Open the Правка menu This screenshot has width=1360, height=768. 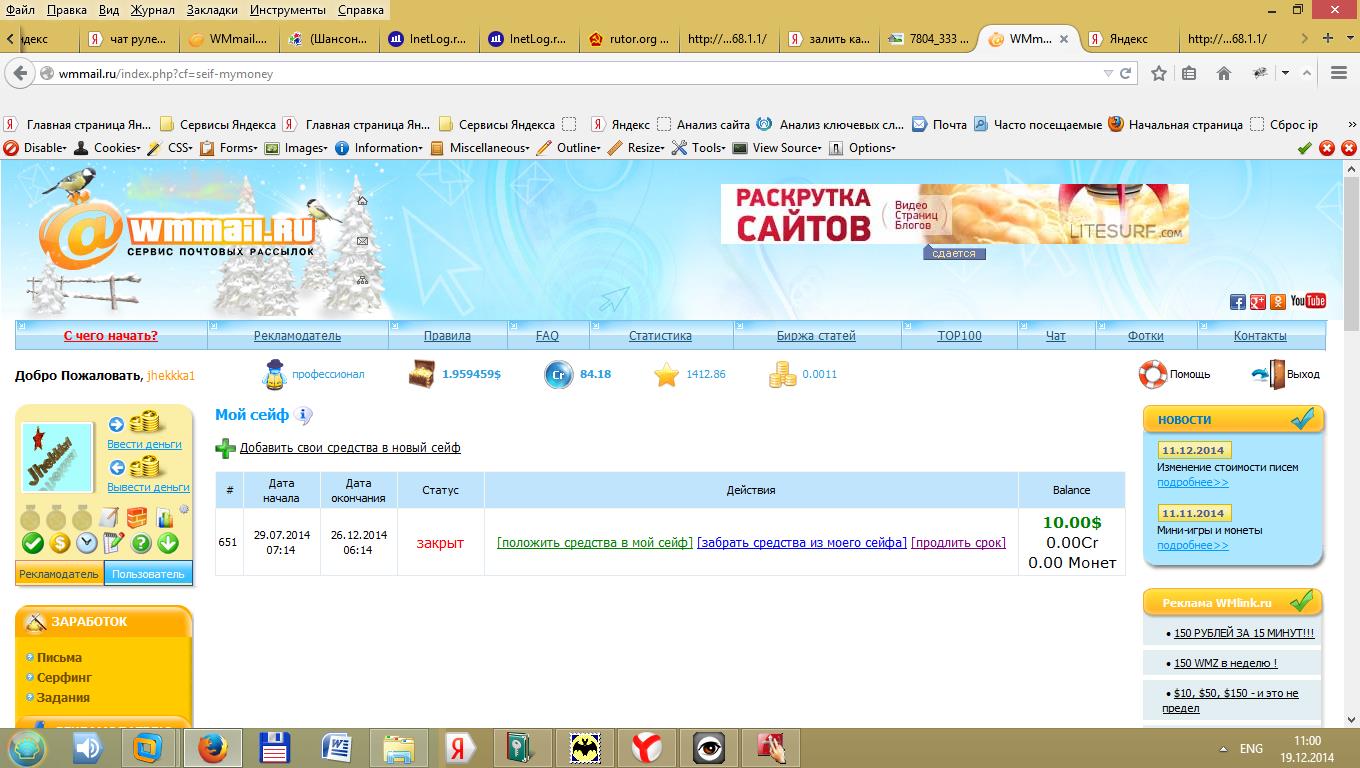[67, 10]
